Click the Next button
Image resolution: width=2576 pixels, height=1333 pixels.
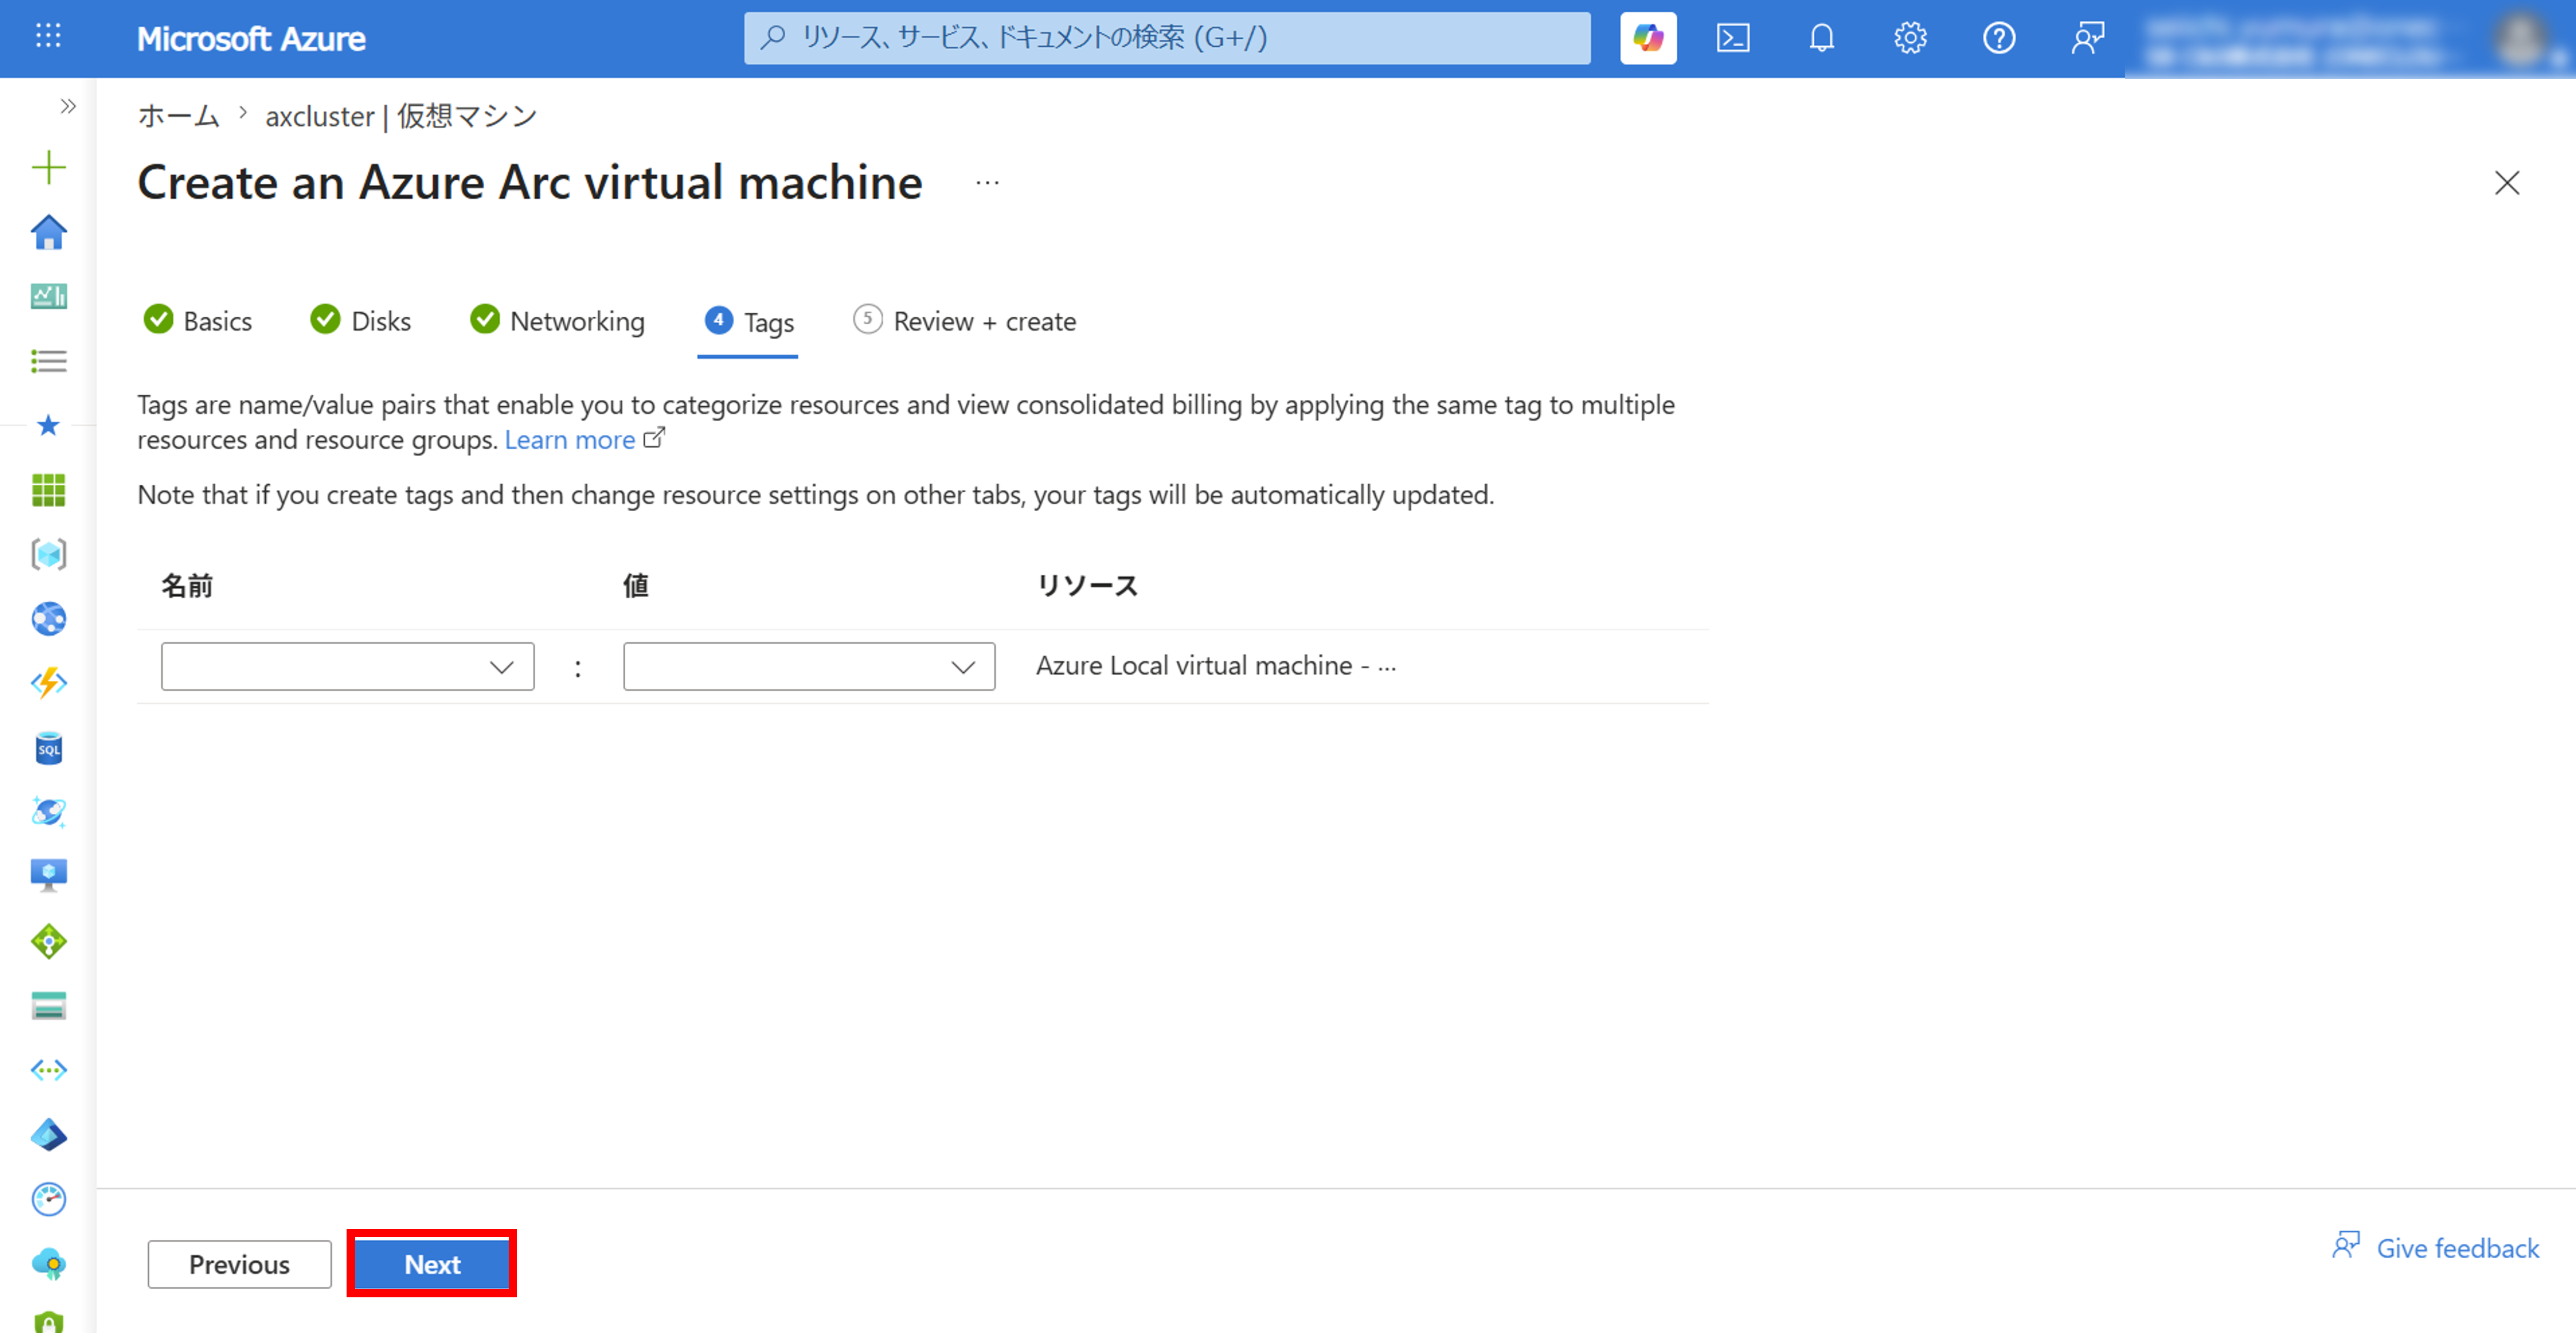[432, 1264]
